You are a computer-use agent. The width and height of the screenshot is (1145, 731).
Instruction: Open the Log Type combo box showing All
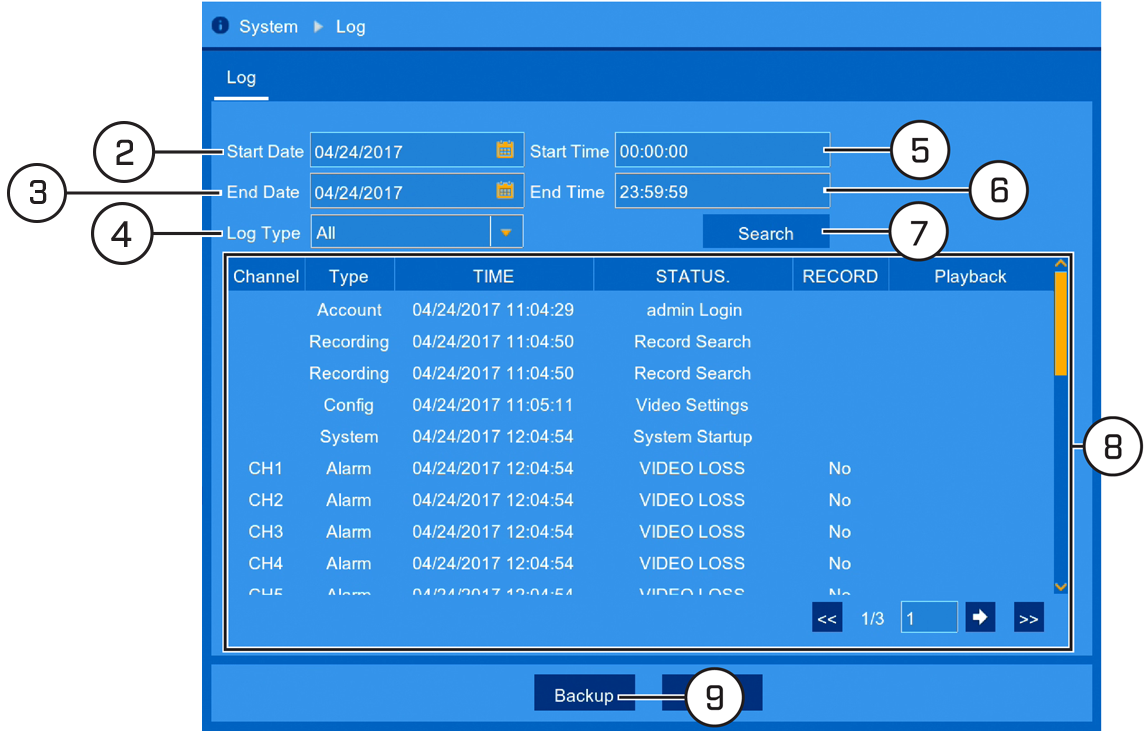point(417,233)
